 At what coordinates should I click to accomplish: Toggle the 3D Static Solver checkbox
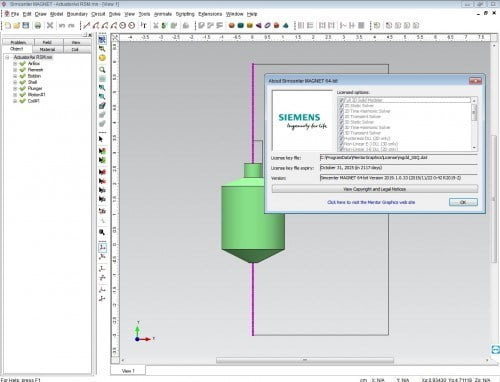(x=341, y=122)
